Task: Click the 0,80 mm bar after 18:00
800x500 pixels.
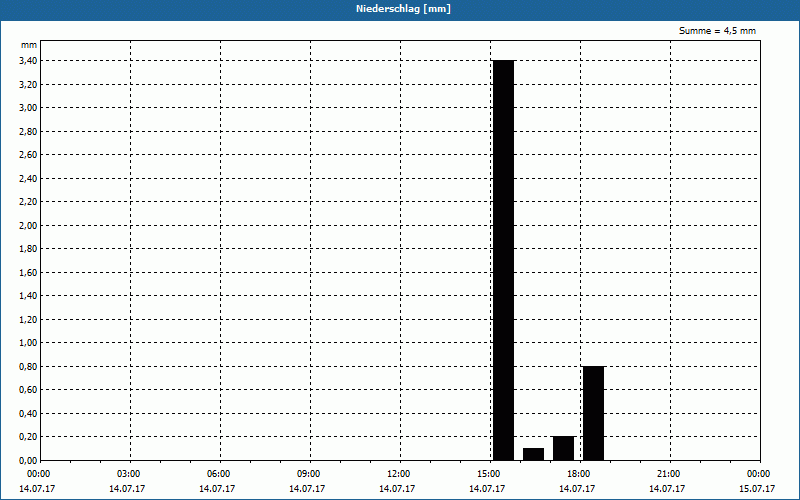Action: click(593, 413)
